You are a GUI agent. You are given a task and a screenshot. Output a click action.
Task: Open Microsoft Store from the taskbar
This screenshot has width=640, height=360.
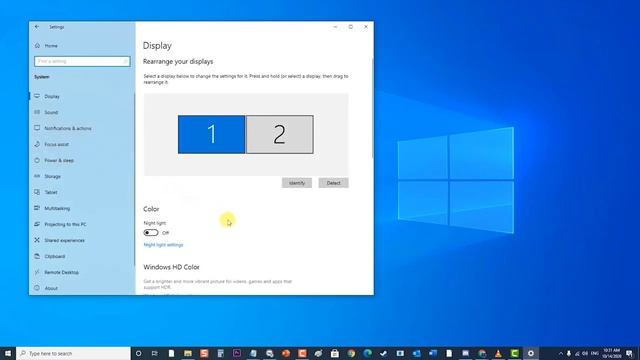335,353
